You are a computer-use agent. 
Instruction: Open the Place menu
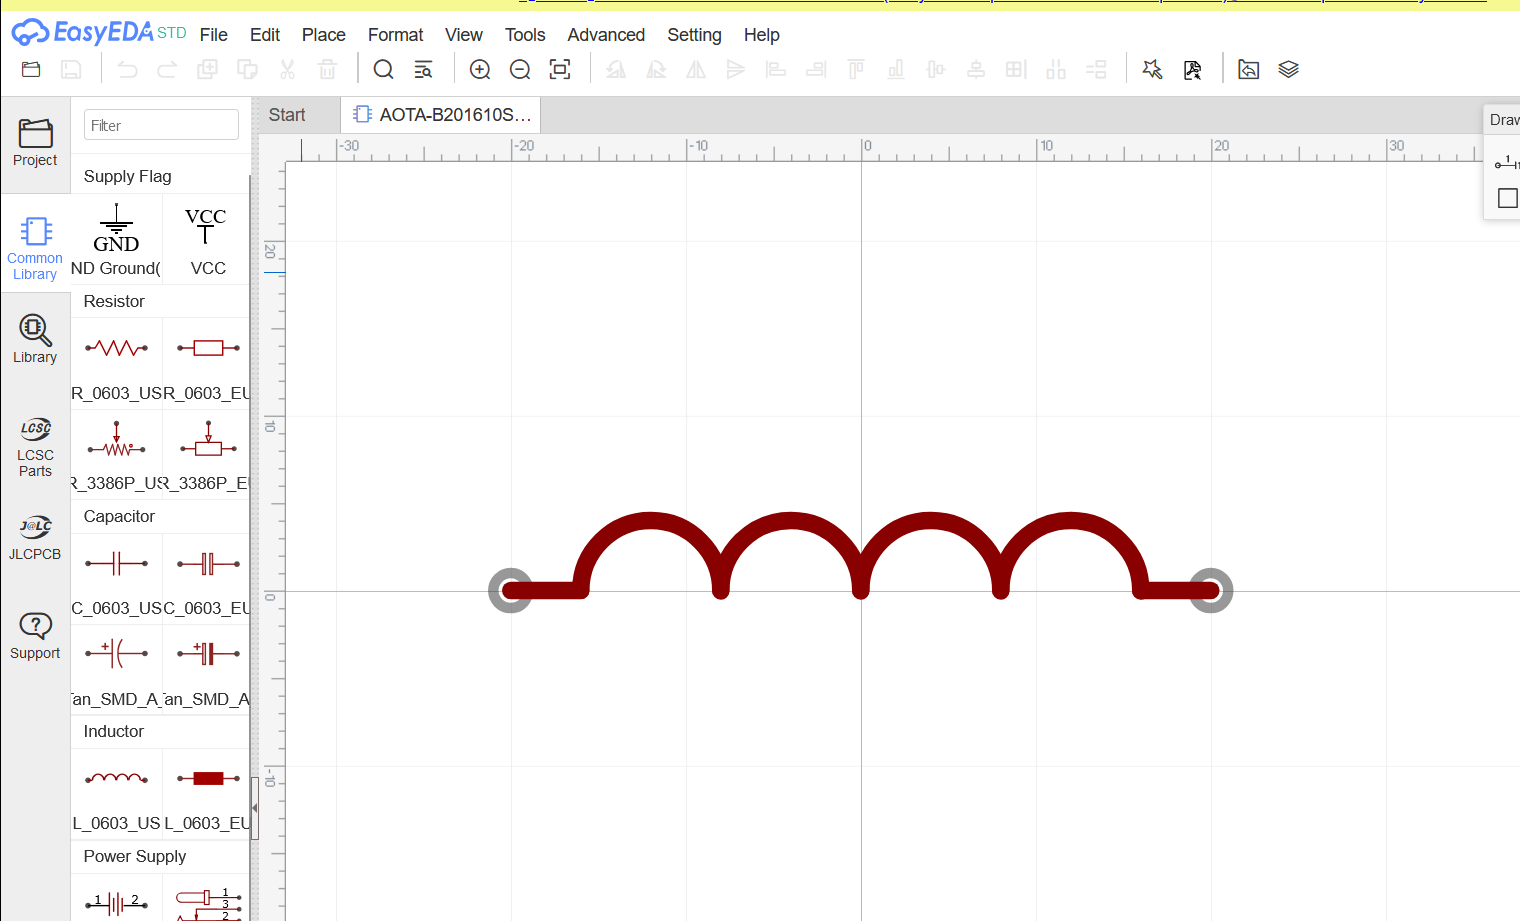pos(323,35)
